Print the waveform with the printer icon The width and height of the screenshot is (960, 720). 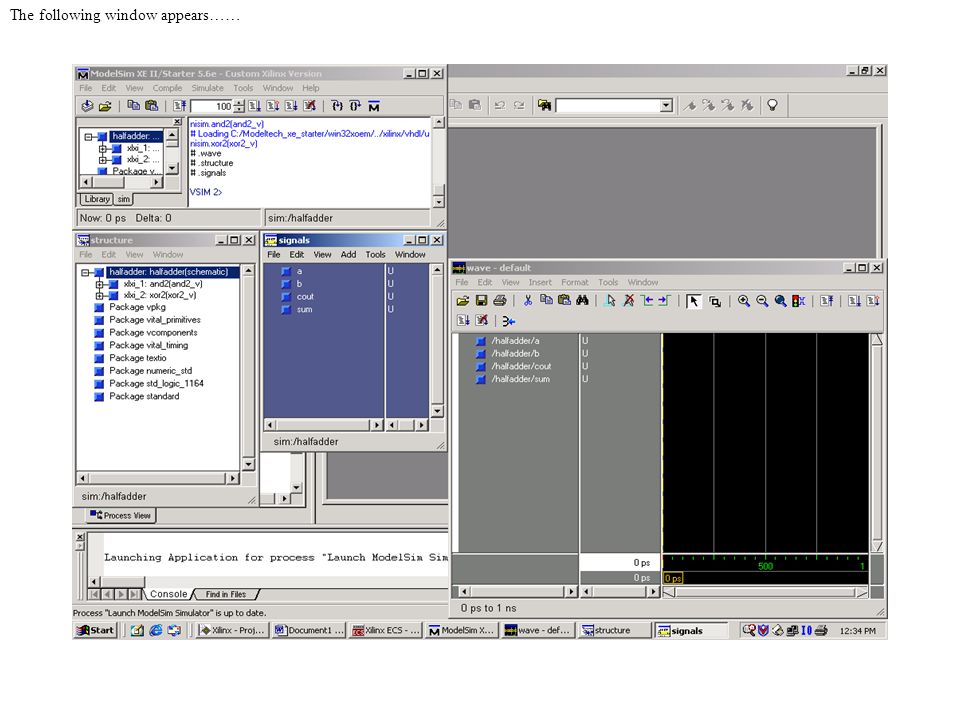(500, 301)
